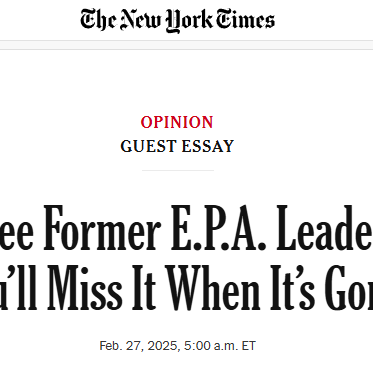Click the partially visible word Leade in headline
Image resolution: width=373 pixels, height=379 pixels.
tap(325, 228)
